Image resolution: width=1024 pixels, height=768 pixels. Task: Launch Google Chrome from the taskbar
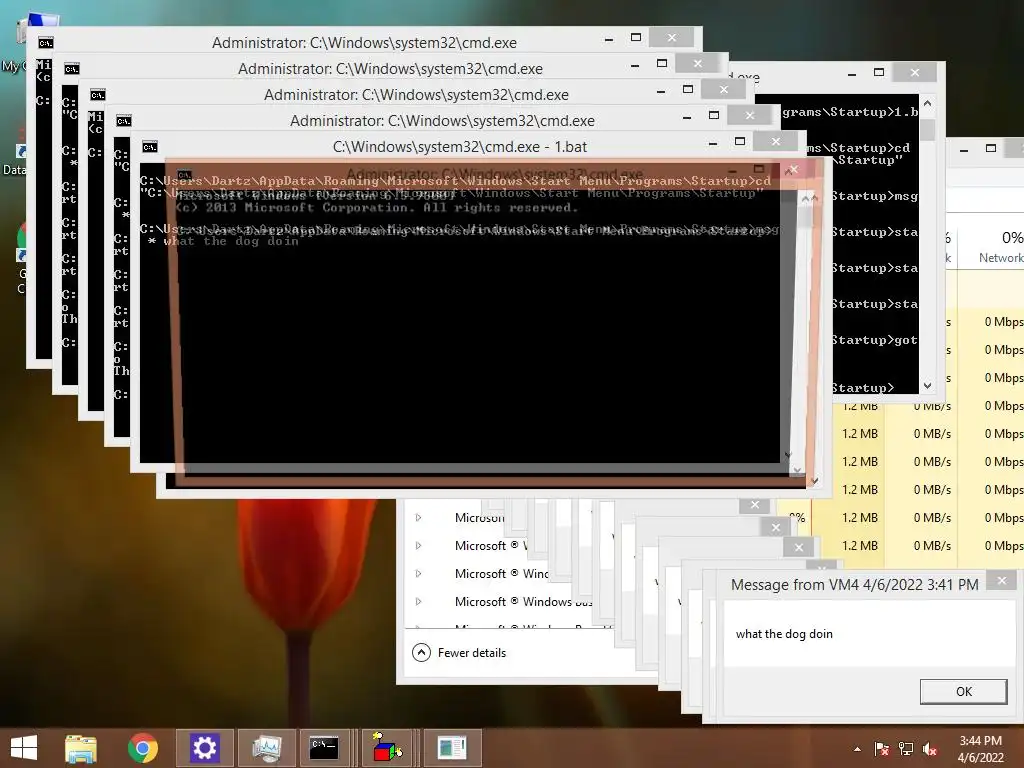click(x=142, y=748)
